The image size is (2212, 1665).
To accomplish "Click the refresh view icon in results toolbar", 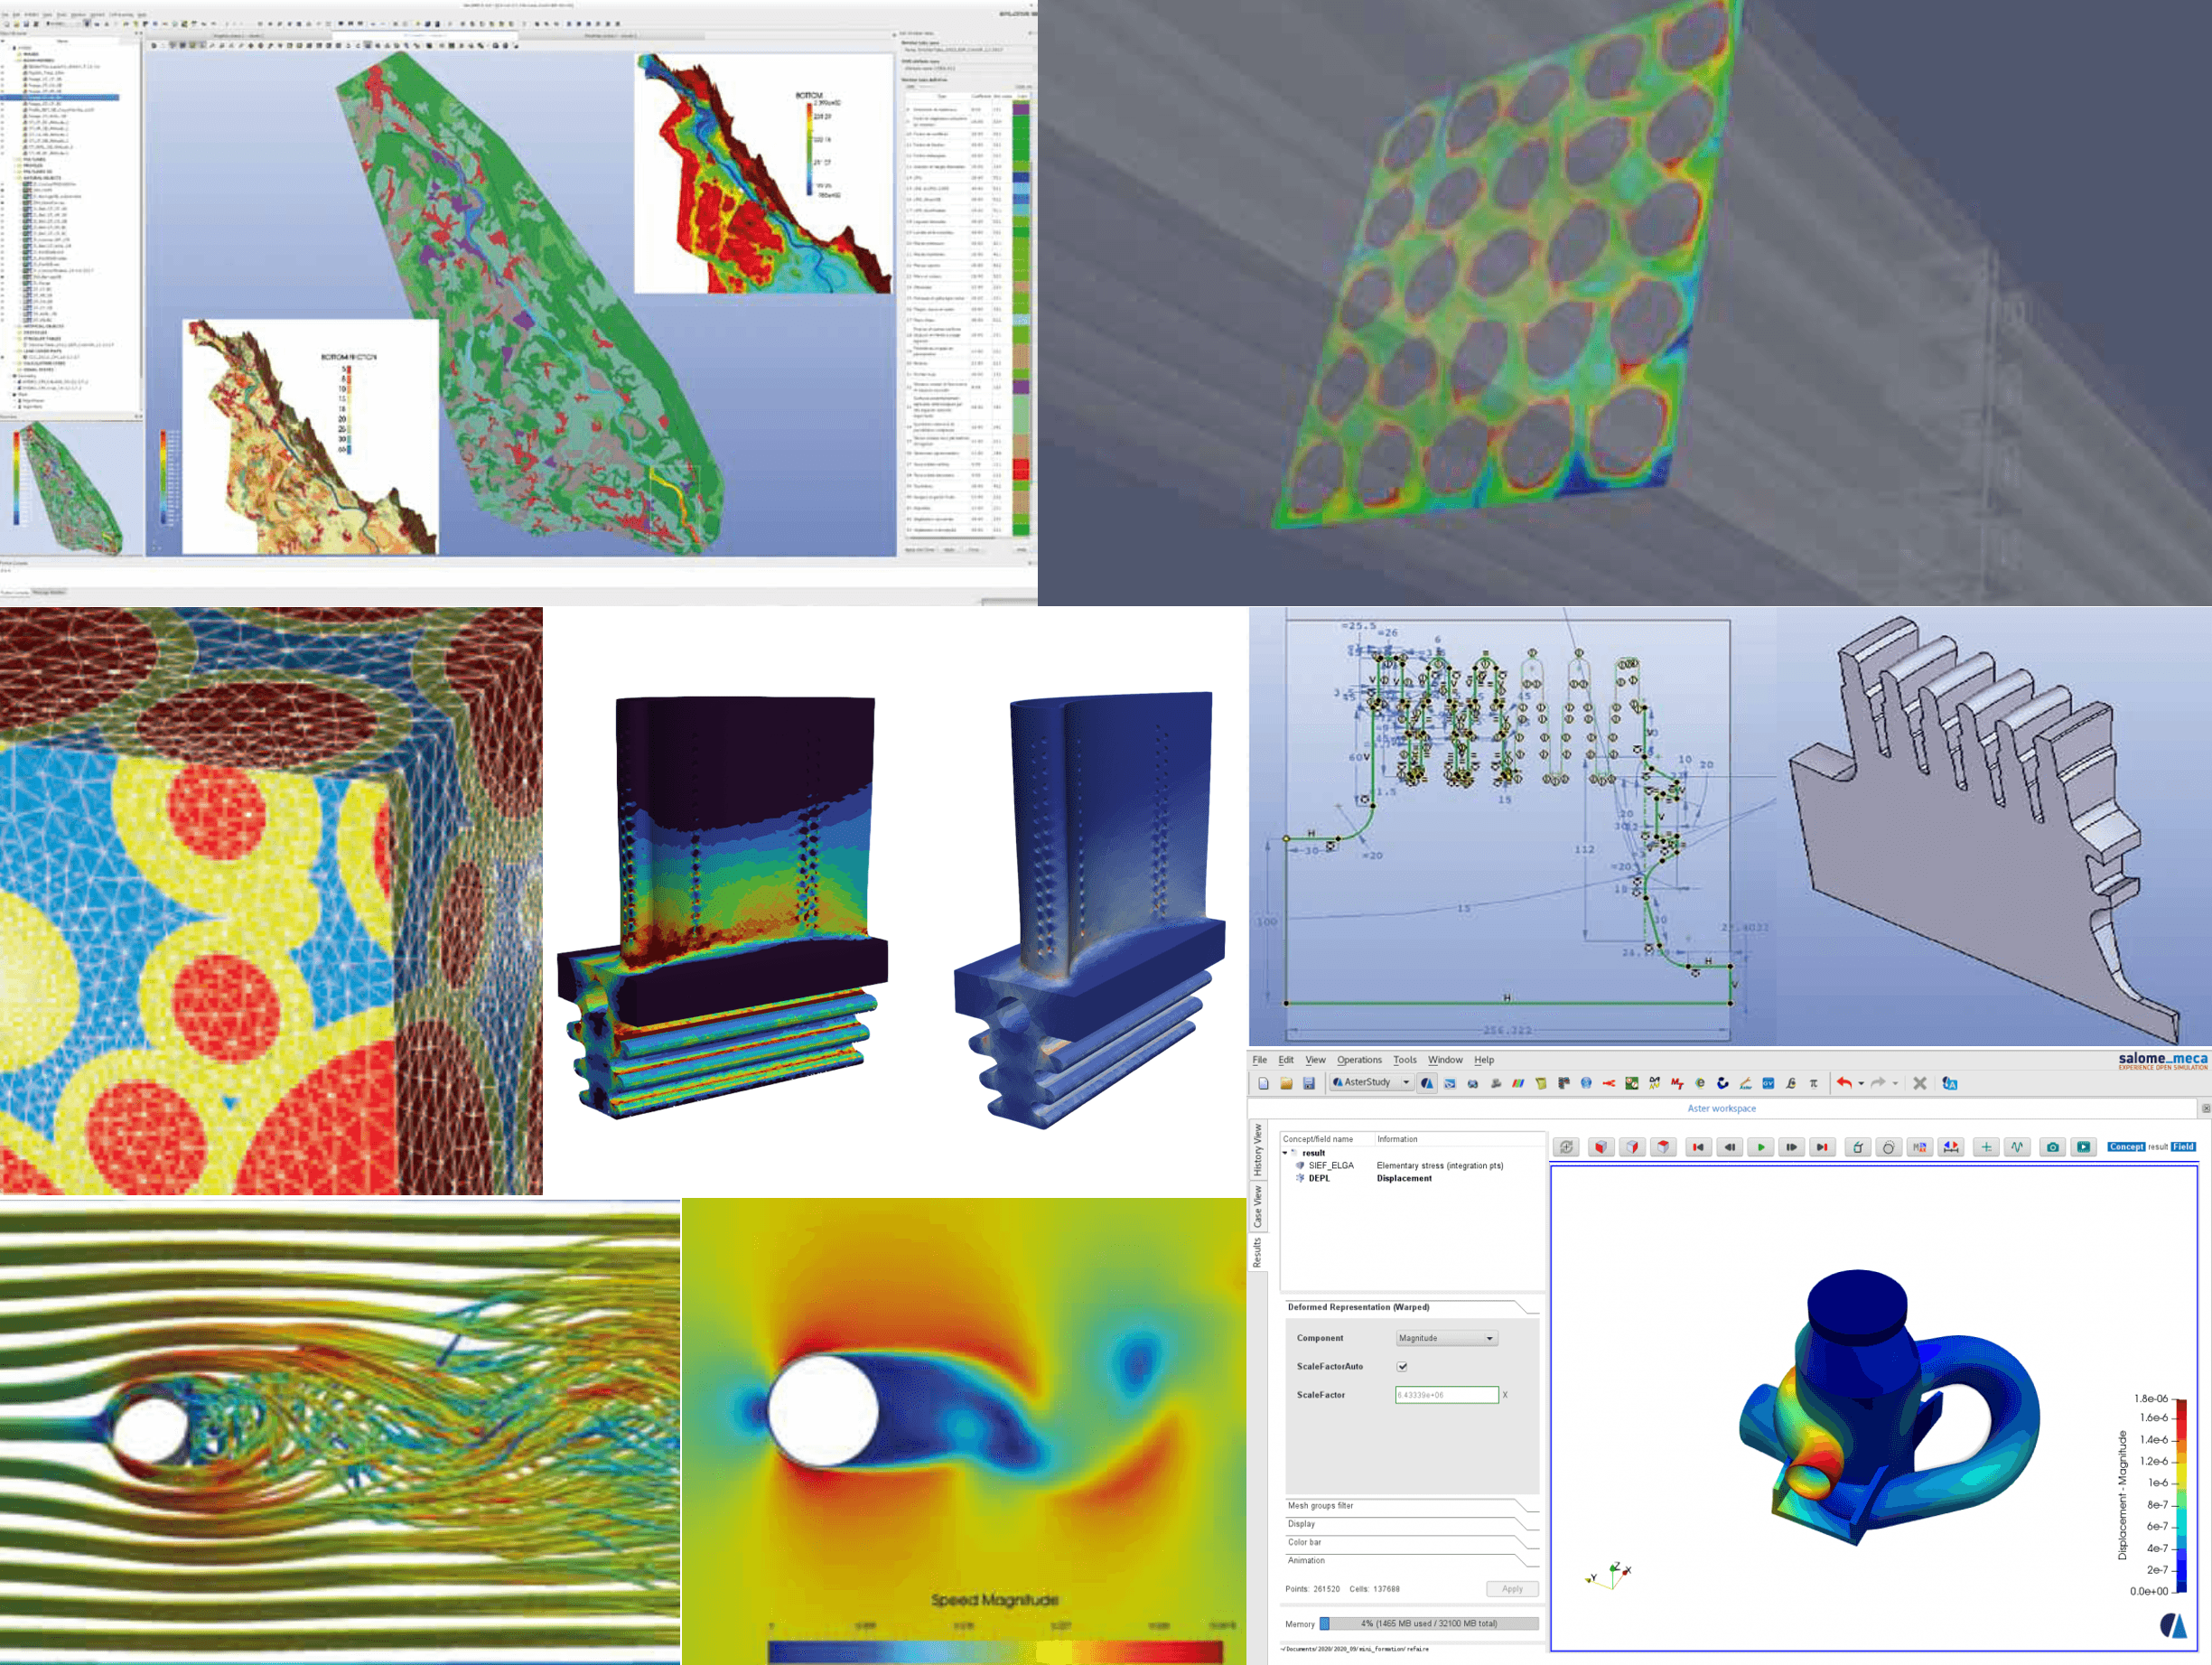I will (1566, 1147).
